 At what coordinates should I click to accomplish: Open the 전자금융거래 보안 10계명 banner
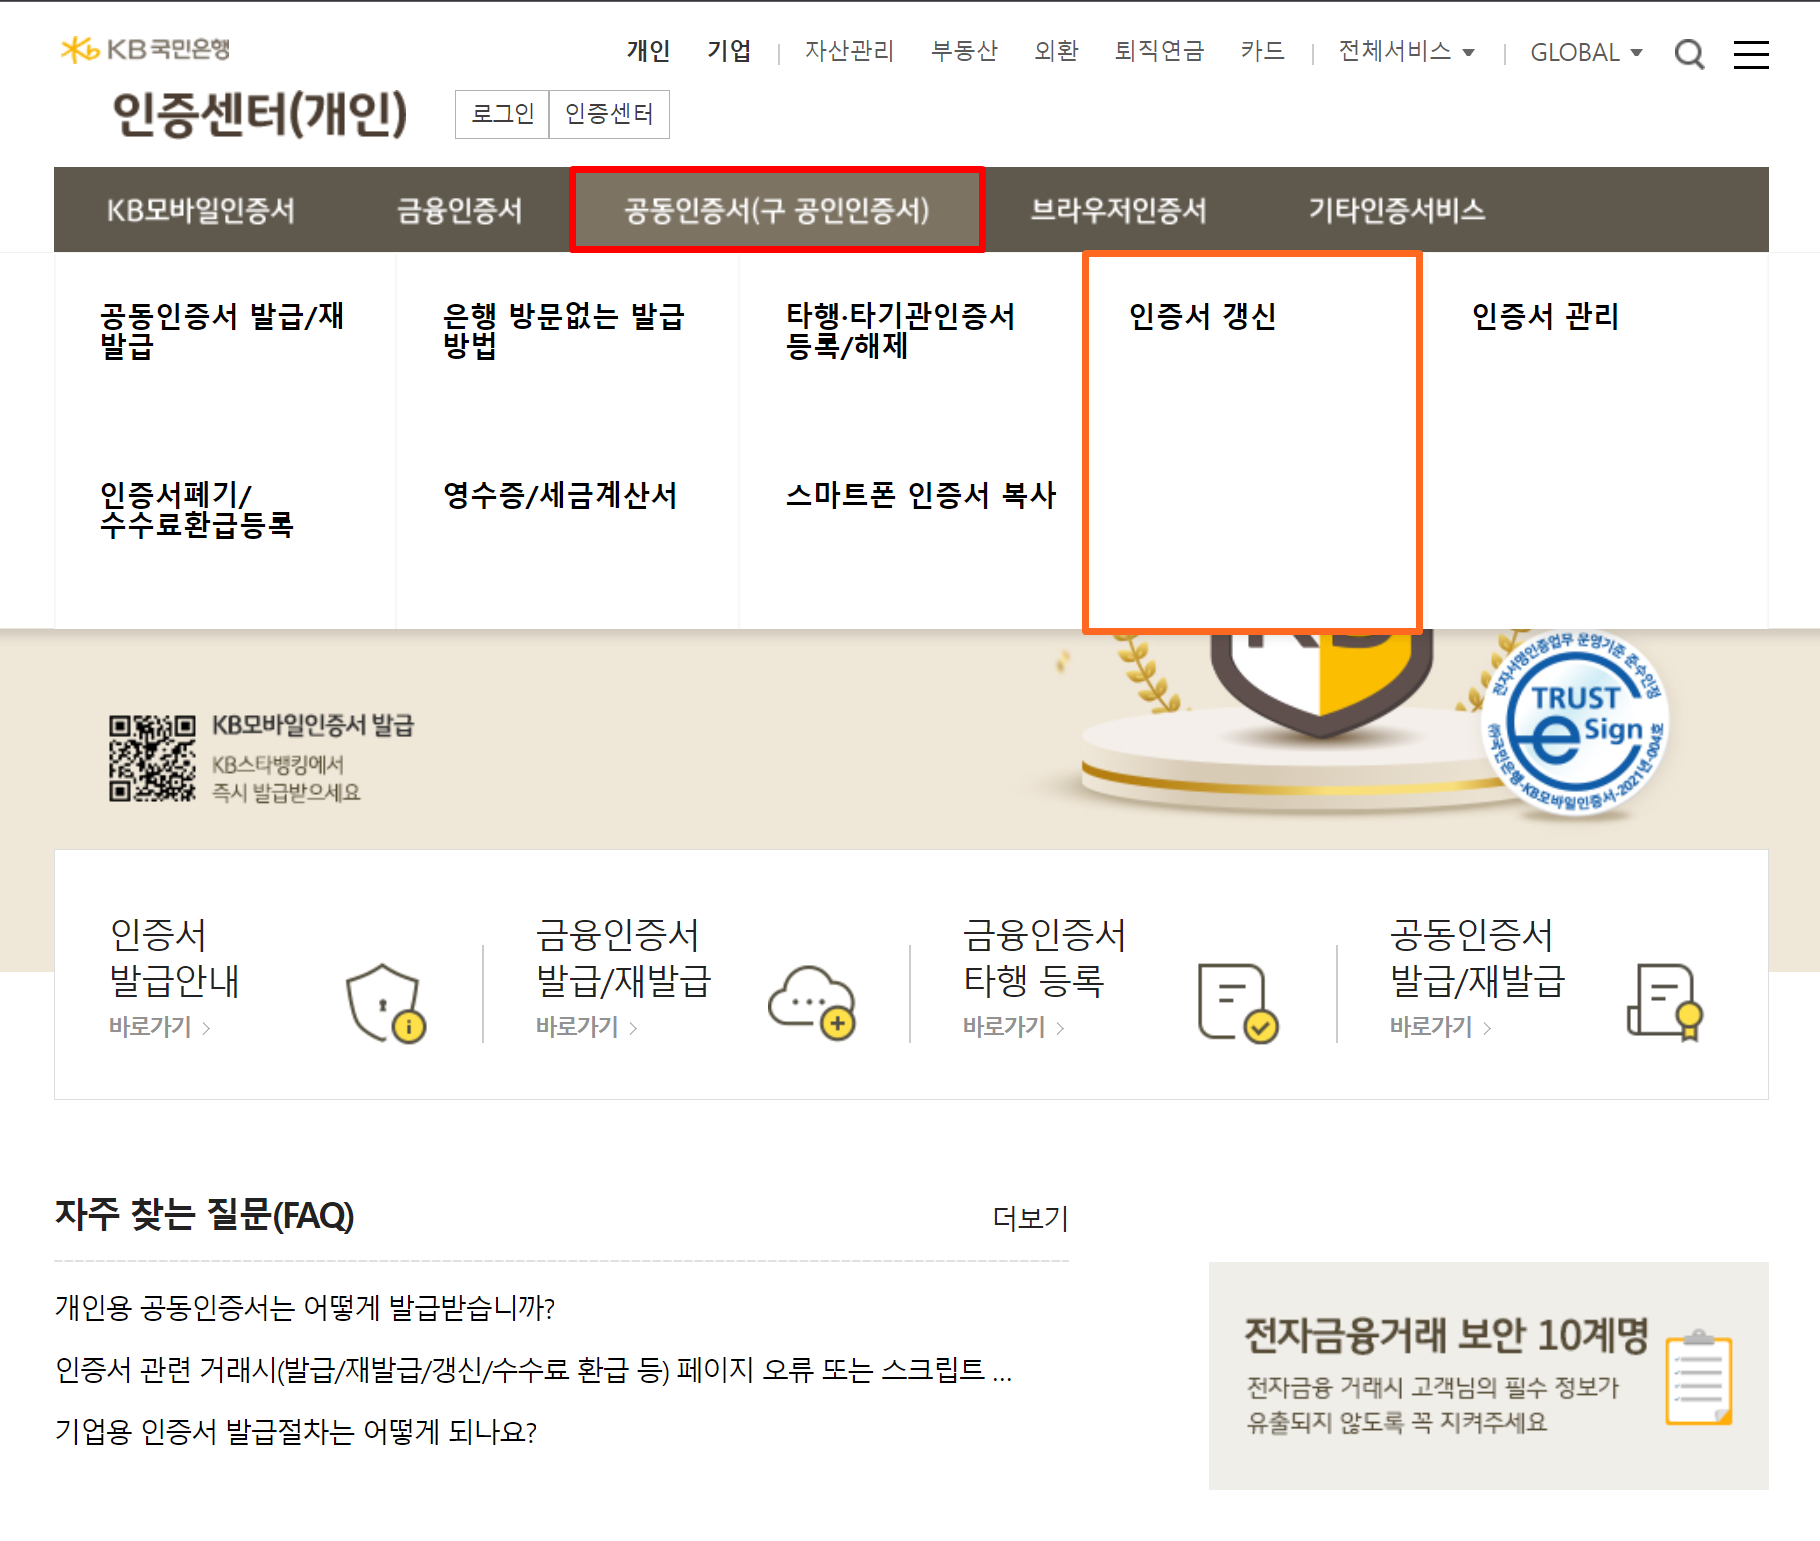[1488, 1376]
